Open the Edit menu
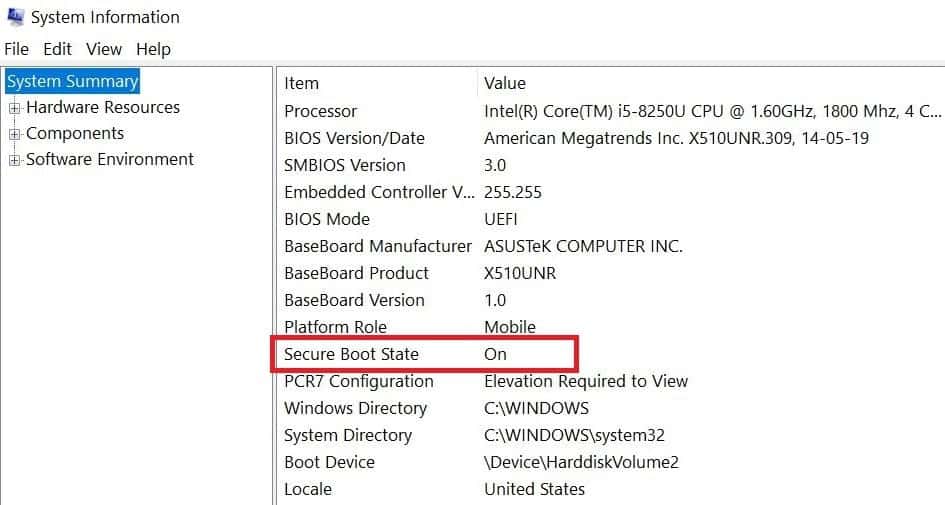945x505 pixels. click(x=58, y=49)
